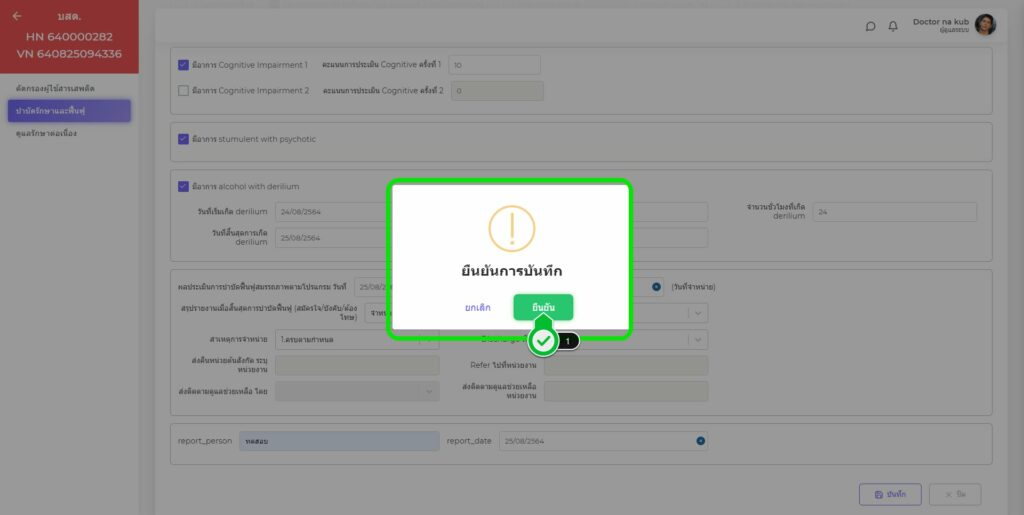Open the คัดกรองผู้ใช้สารเสพติด sidebar menu

click(x=54, y=89)
